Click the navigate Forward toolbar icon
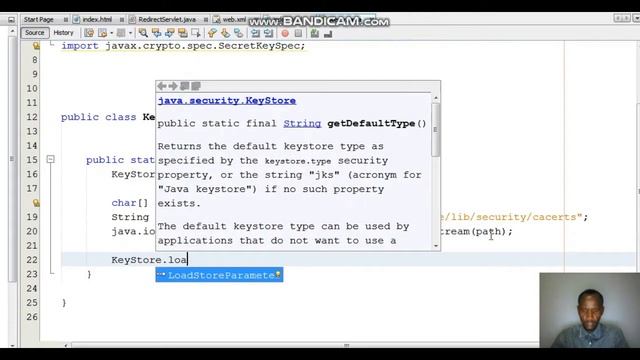Screen dimensions: 640x360 point(121,33)
